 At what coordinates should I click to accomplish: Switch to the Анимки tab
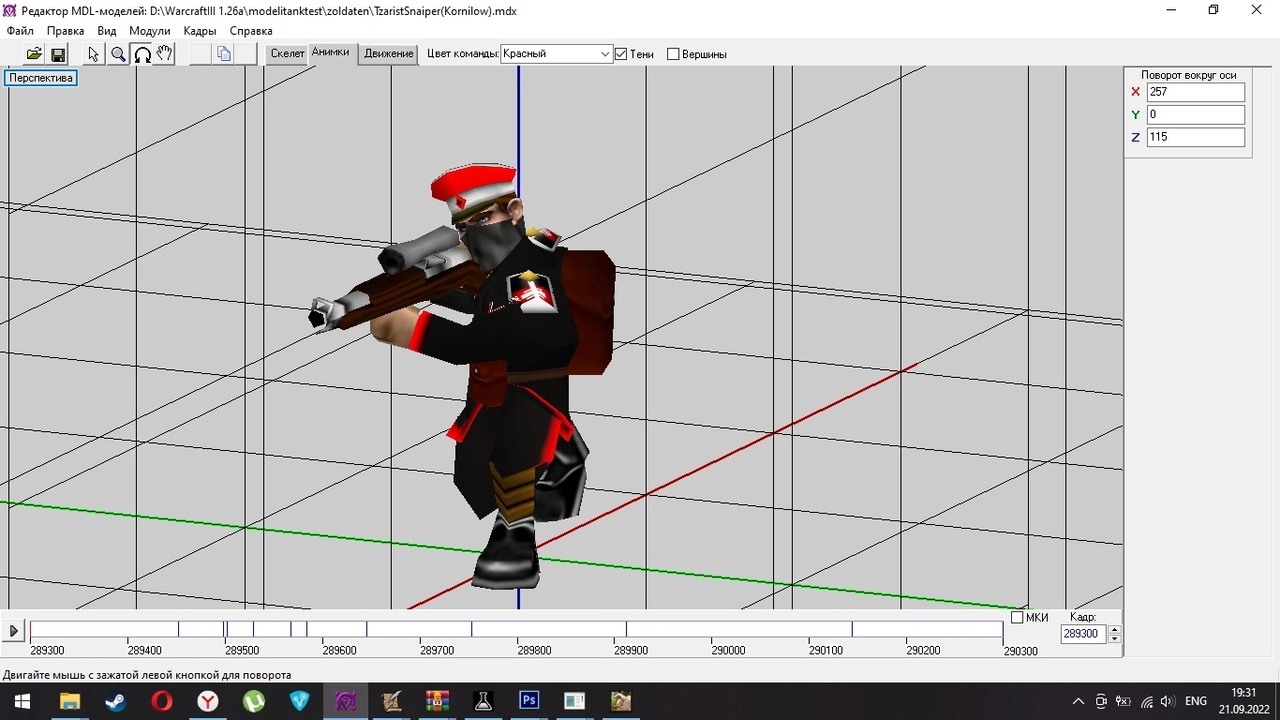(331, 53)
